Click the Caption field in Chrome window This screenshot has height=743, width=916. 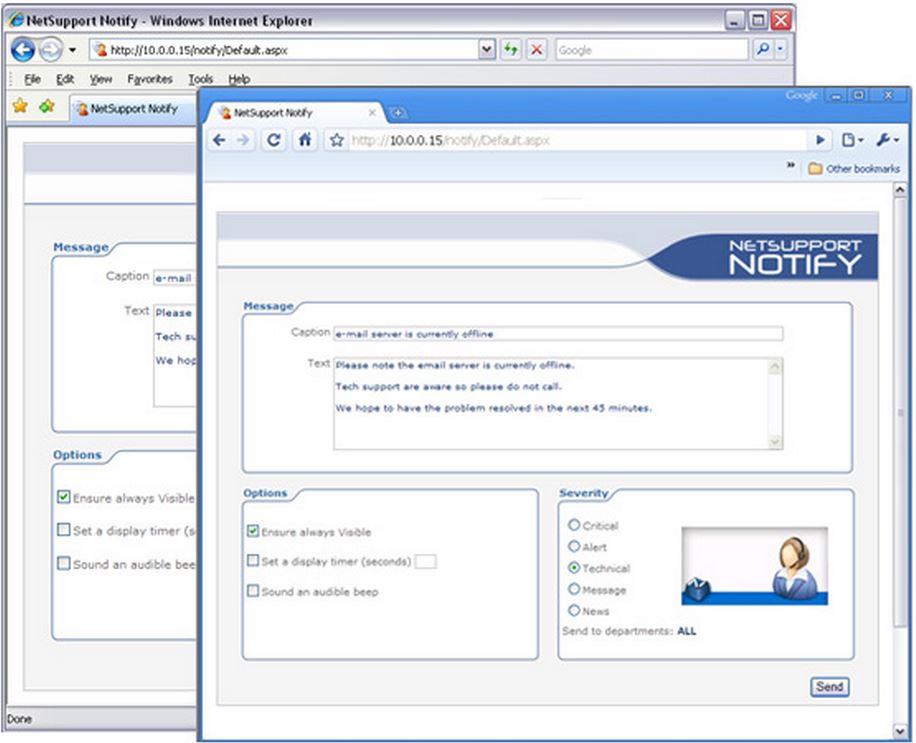[x=558, y=334]
